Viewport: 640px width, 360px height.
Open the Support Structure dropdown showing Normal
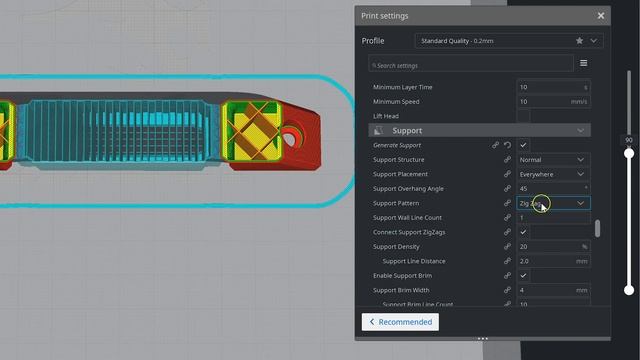tap(553, 160)
